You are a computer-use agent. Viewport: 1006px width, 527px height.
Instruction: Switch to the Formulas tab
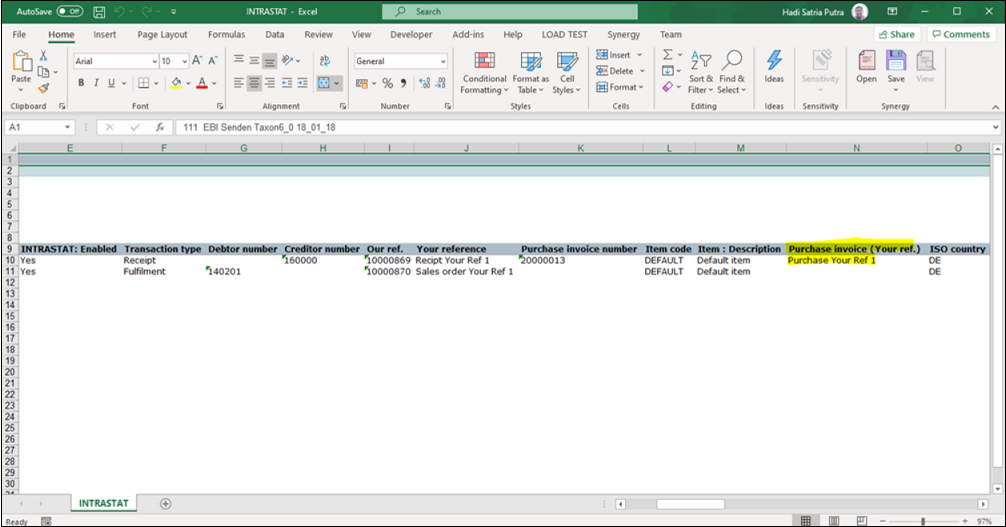(x=226, y=34)
